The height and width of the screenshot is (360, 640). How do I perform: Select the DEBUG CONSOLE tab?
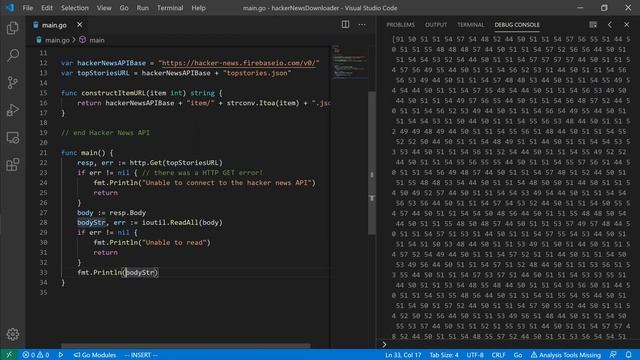[x=517, y=25]
